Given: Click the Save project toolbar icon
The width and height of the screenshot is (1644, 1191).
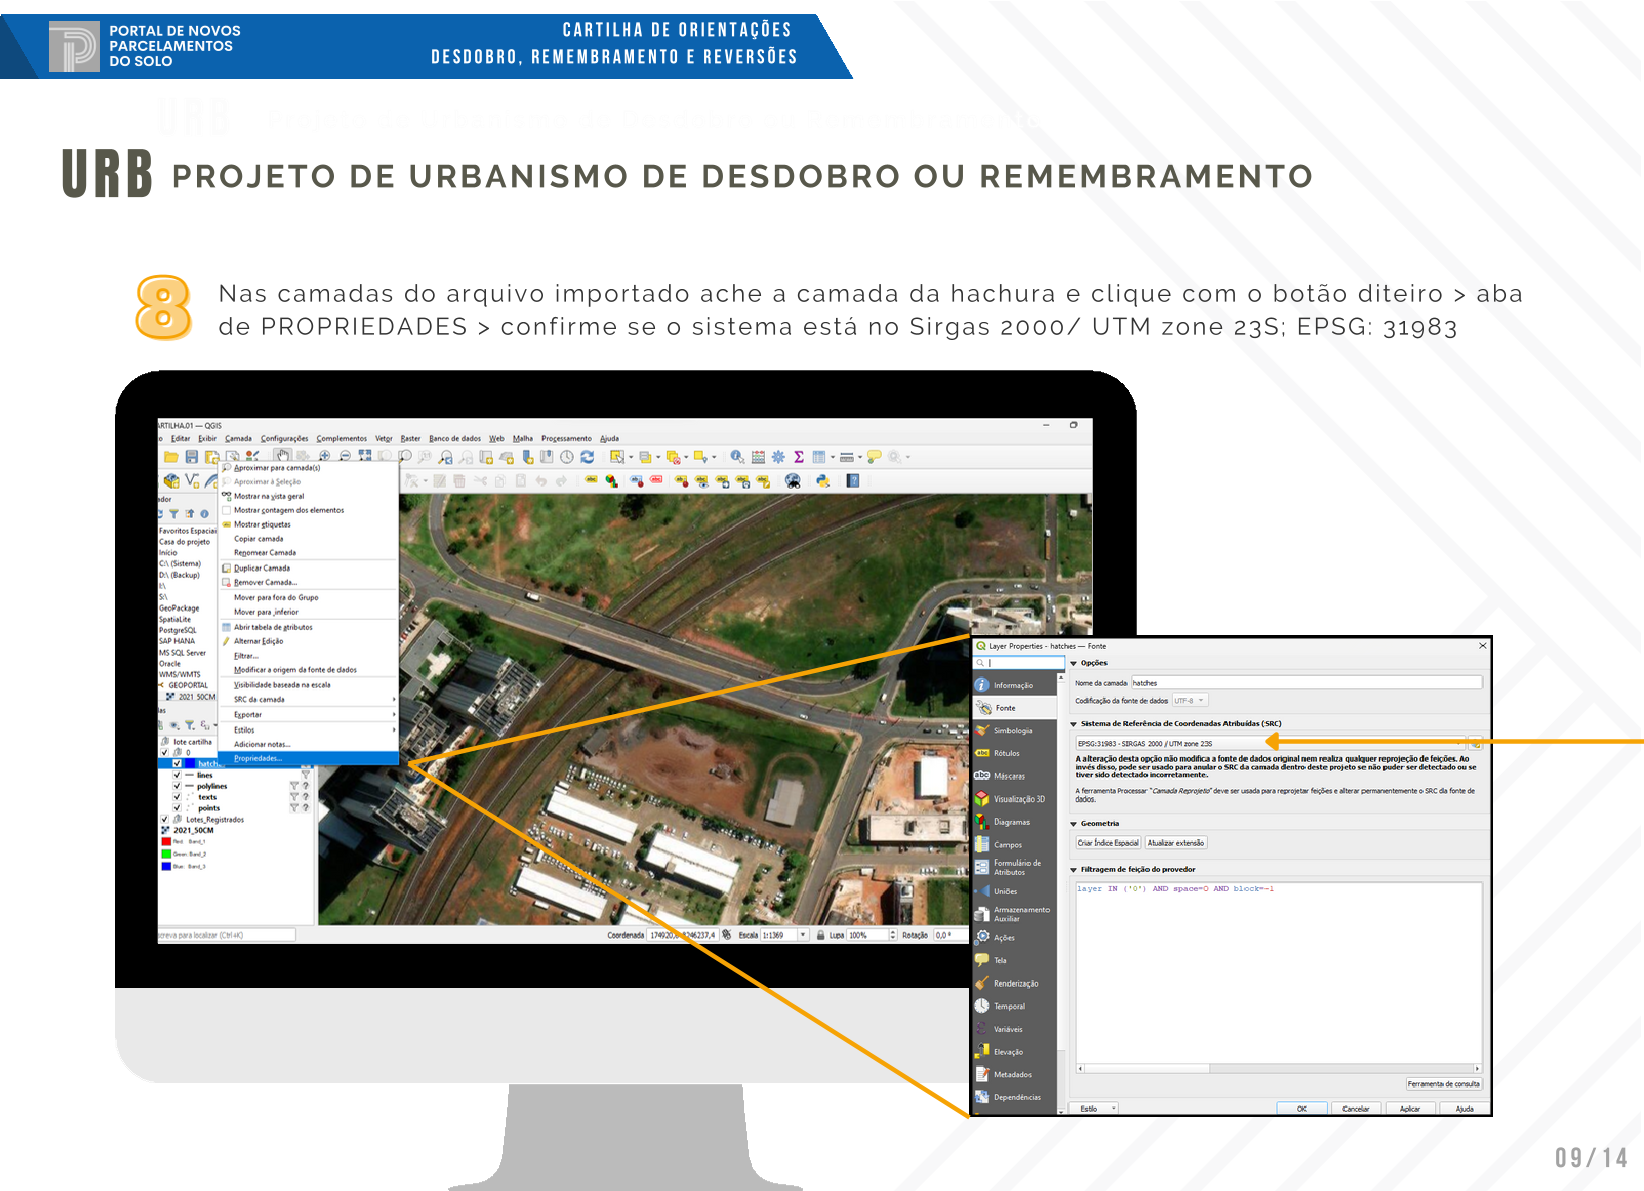Looking at the screenshot, I should point(191,457).
